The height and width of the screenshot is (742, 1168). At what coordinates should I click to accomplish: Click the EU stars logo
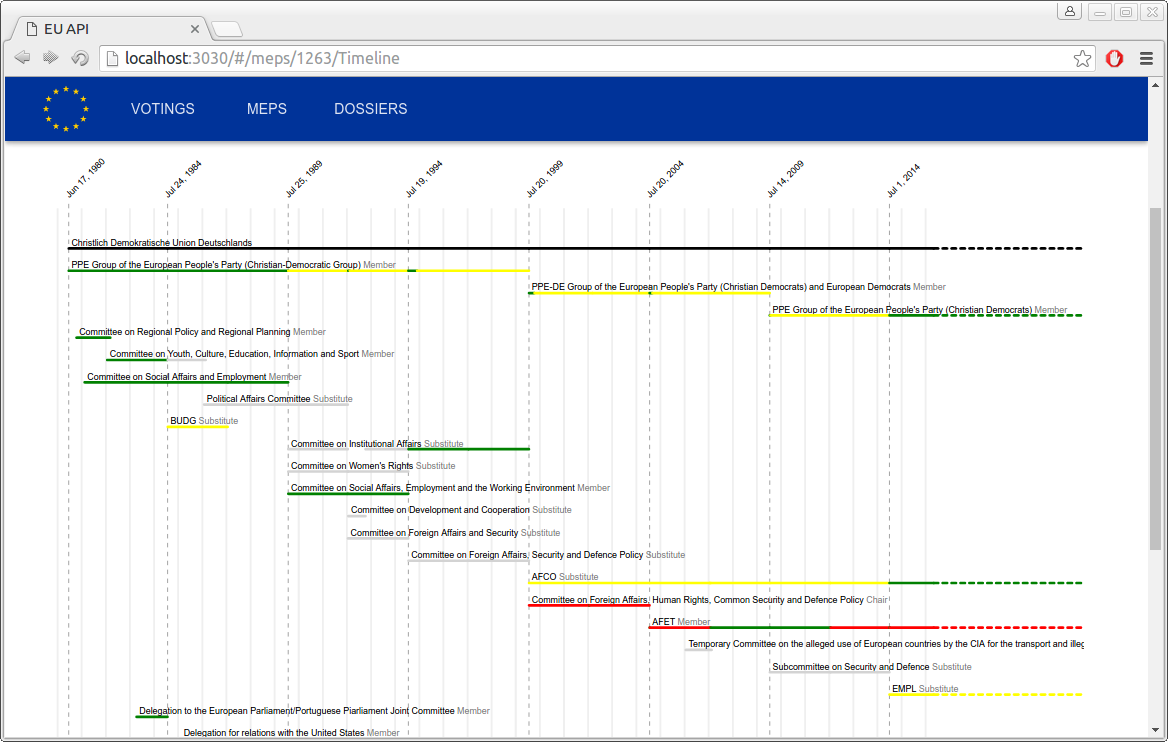(66, 109)
